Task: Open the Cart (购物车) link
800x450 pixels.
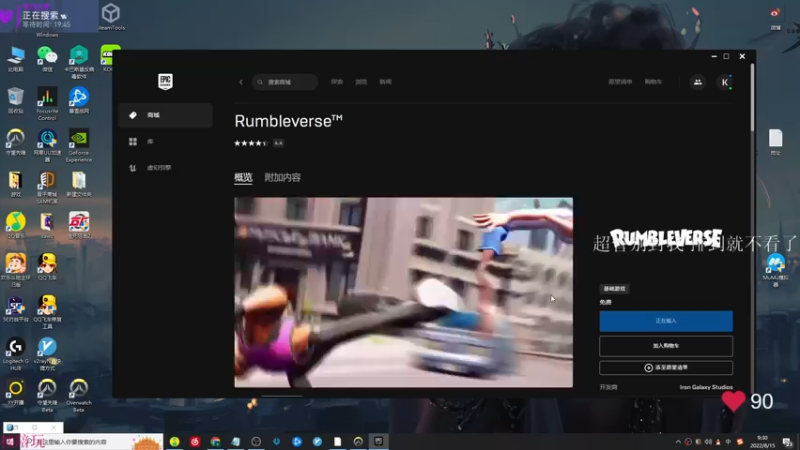Action: tap(653, 82)
